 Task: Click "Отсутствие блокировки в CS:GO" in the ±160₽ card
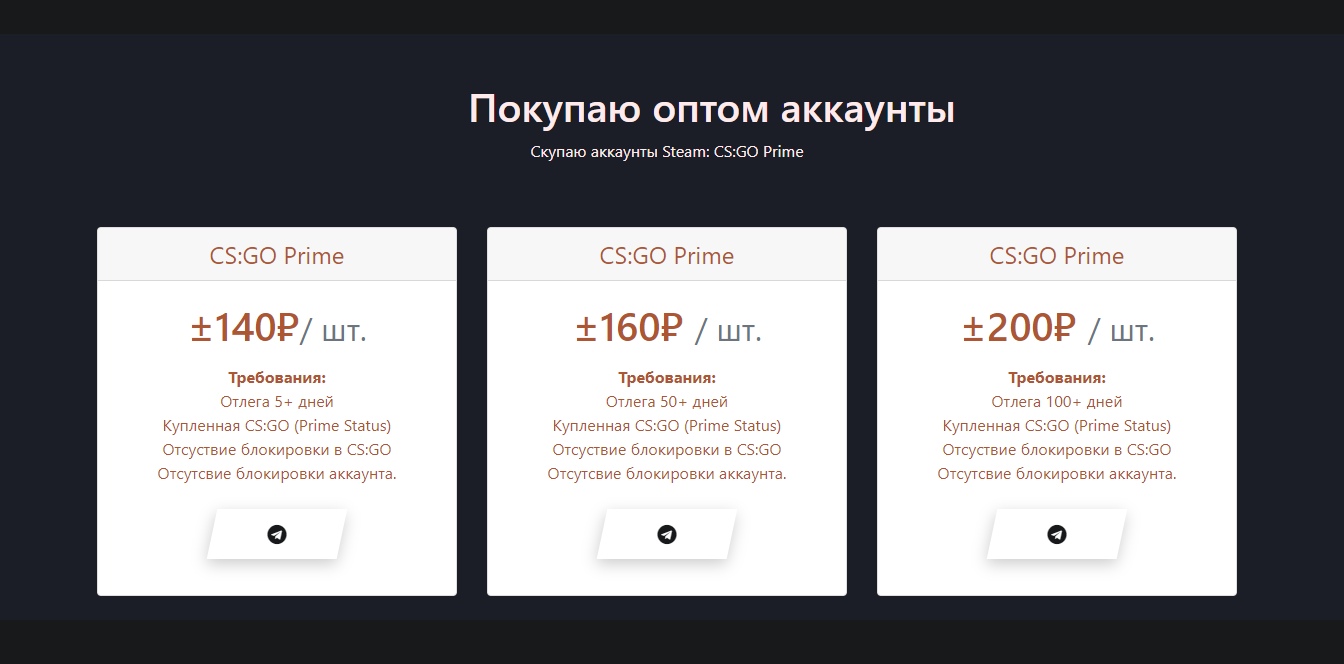667,450
